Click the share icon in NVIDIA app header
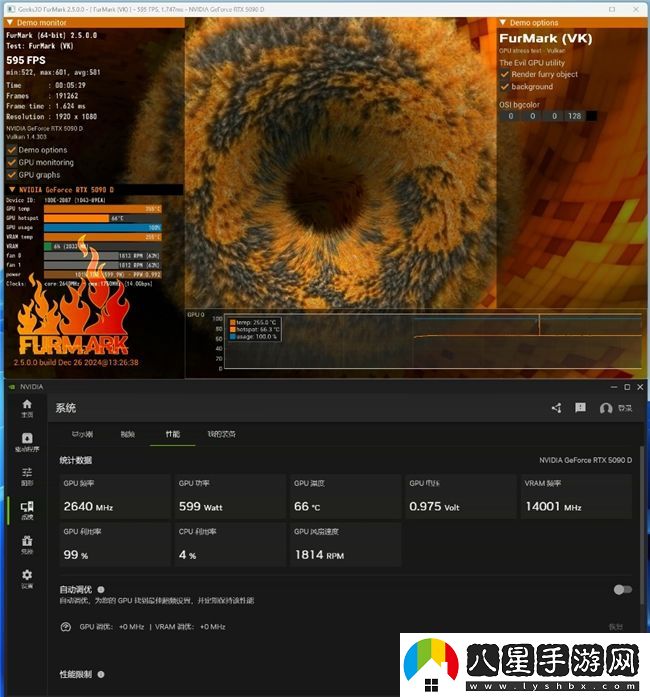 556,408
